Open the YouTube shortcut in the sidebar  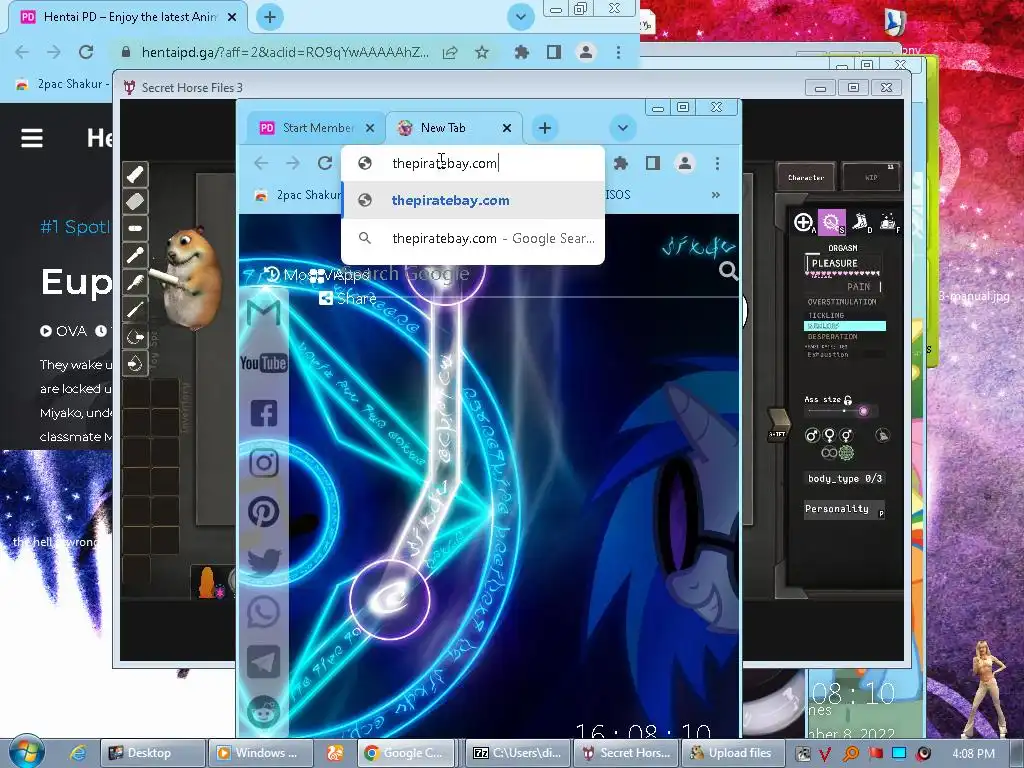[264, 363]
